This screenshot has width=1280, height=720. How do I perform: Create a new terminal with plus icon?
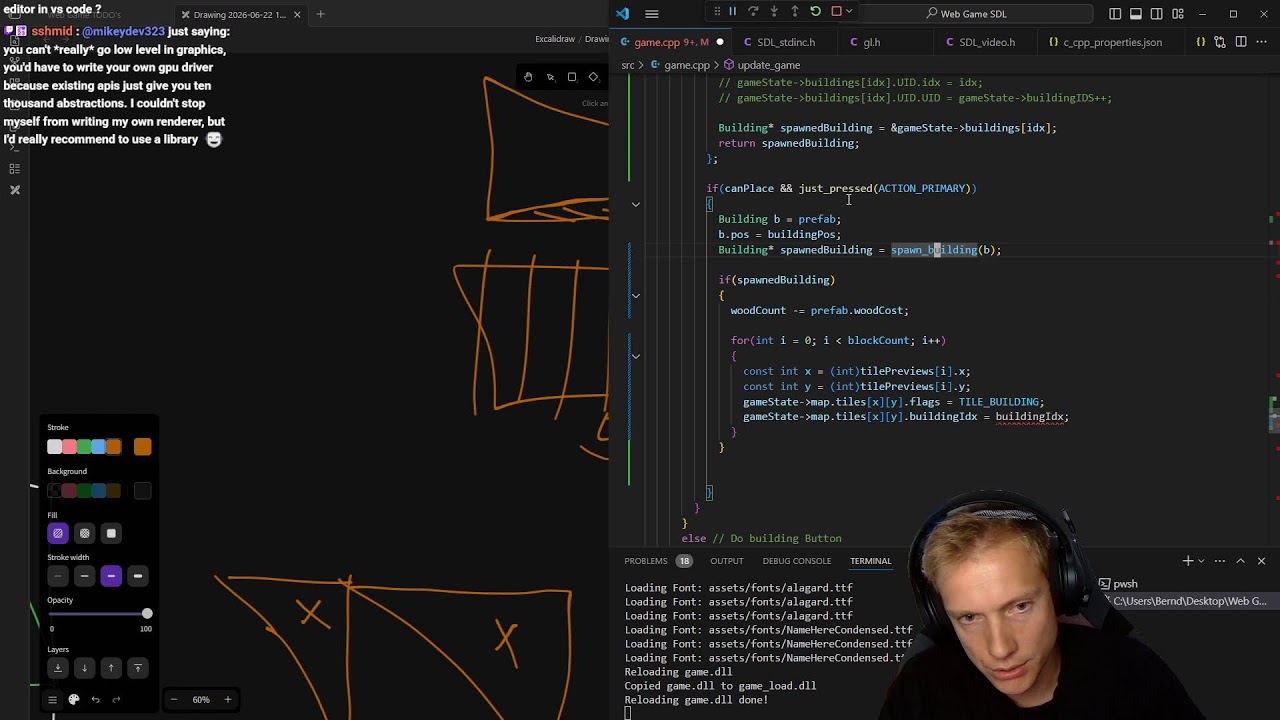click(x=1188, y=561)
